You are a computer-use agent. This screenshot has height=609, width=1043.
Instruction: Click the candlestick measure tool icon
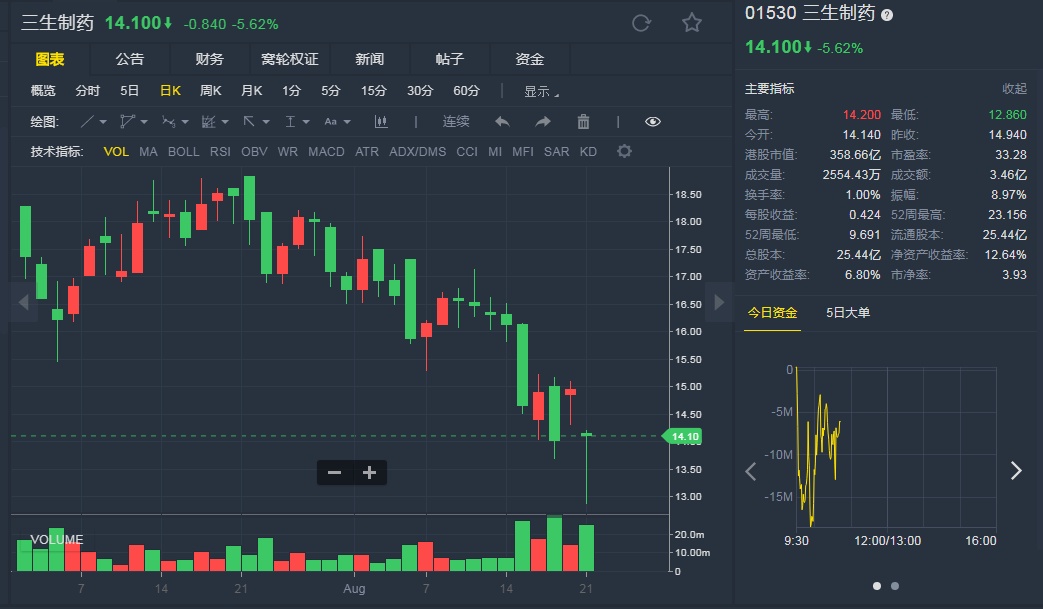coord(381,122)
